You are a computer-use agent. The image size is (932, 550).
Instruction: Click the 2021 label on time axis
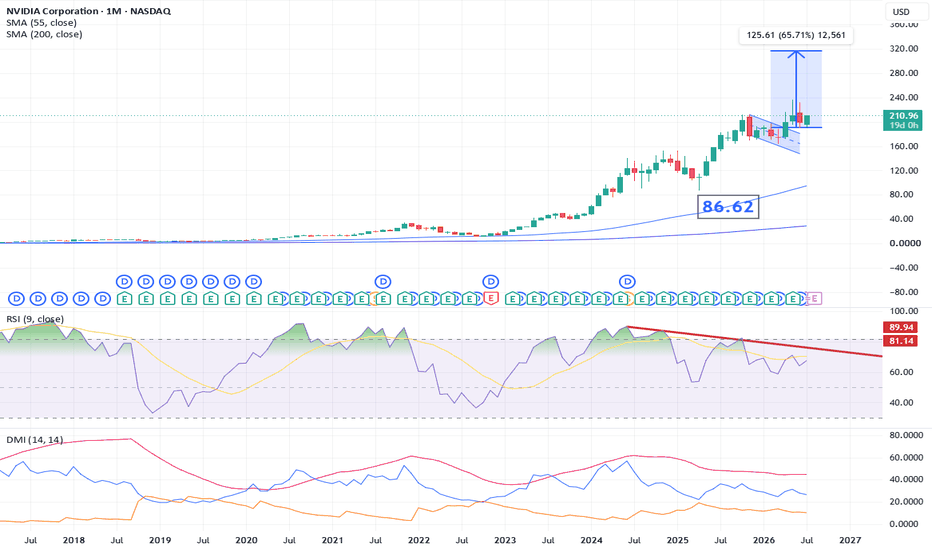point(332,540)
